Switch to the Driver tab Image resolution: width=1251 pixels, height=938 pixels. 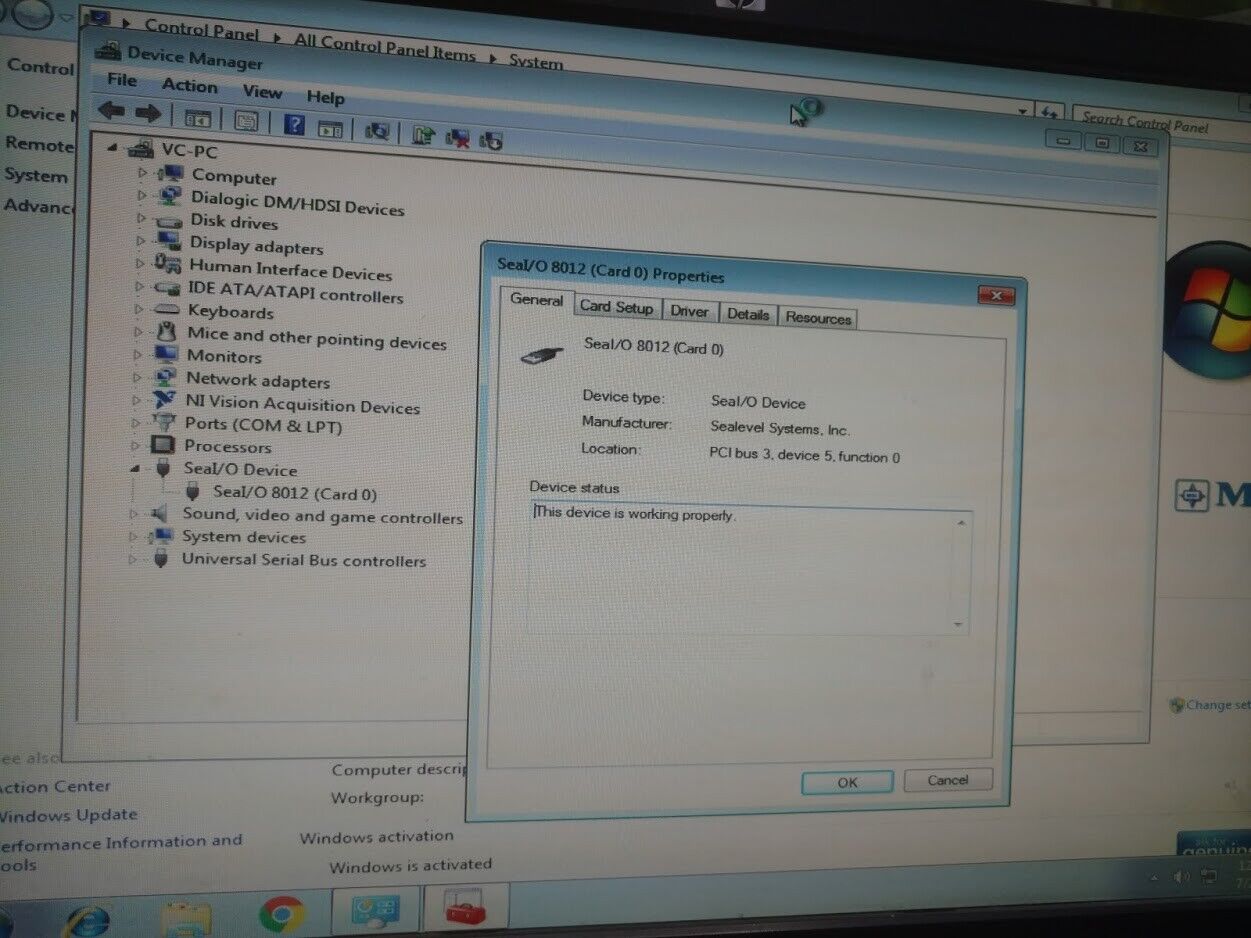point(689,311)
